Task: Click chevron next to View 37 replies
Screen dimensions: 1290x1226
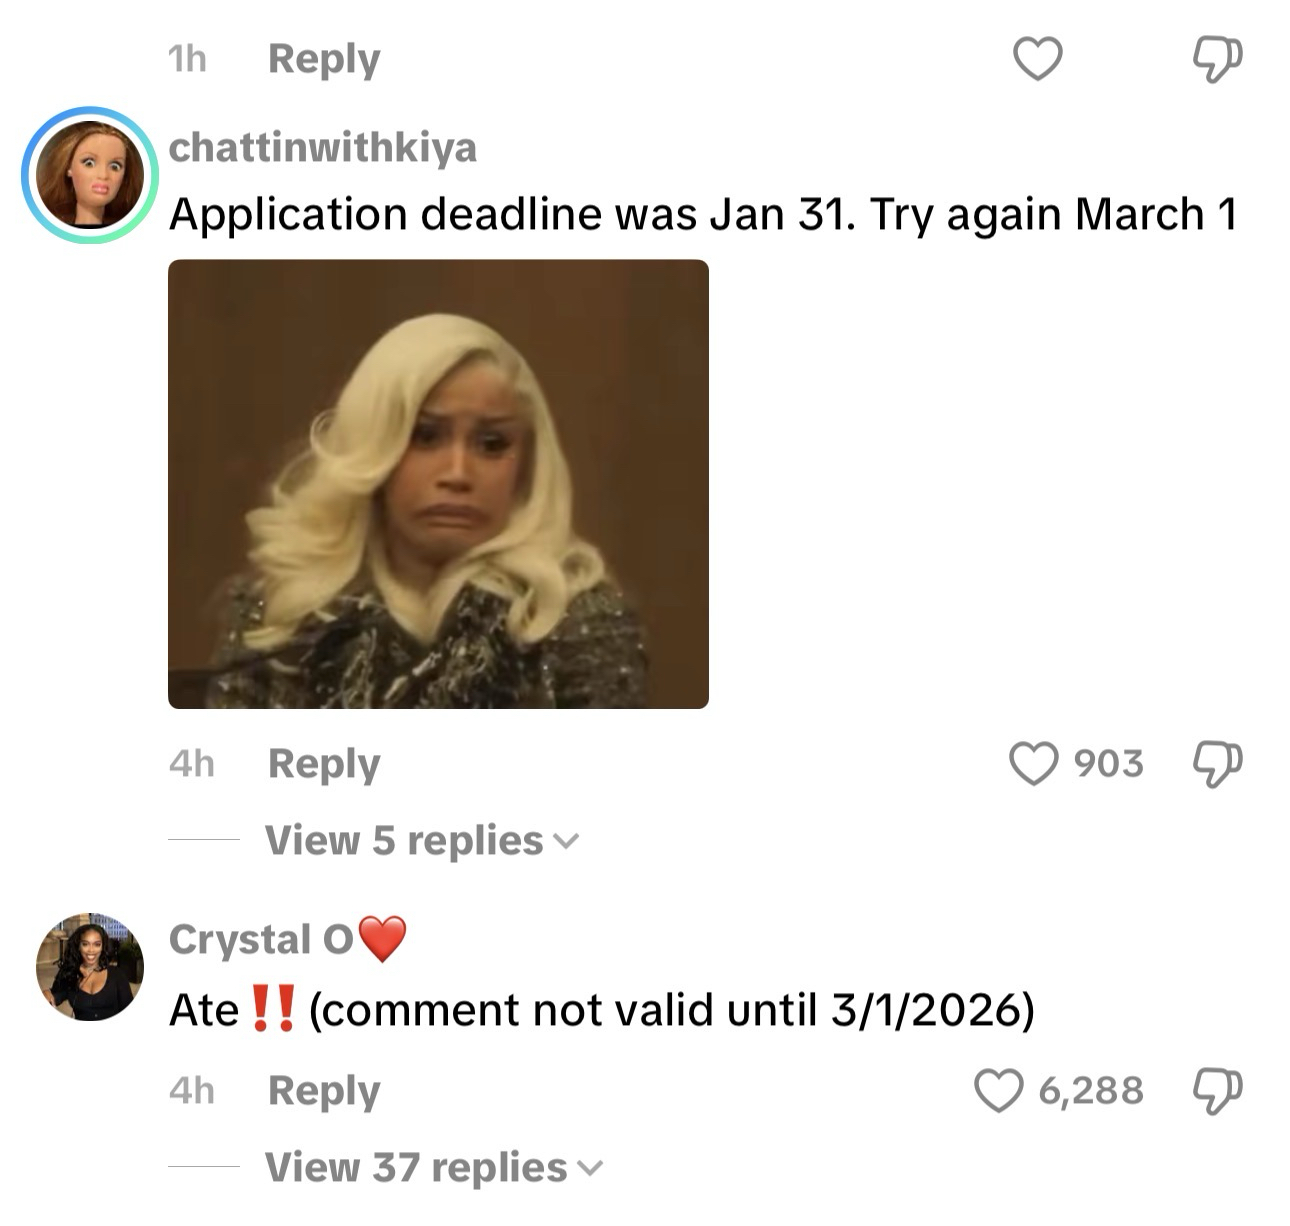Action: (x=591, y=1168)
